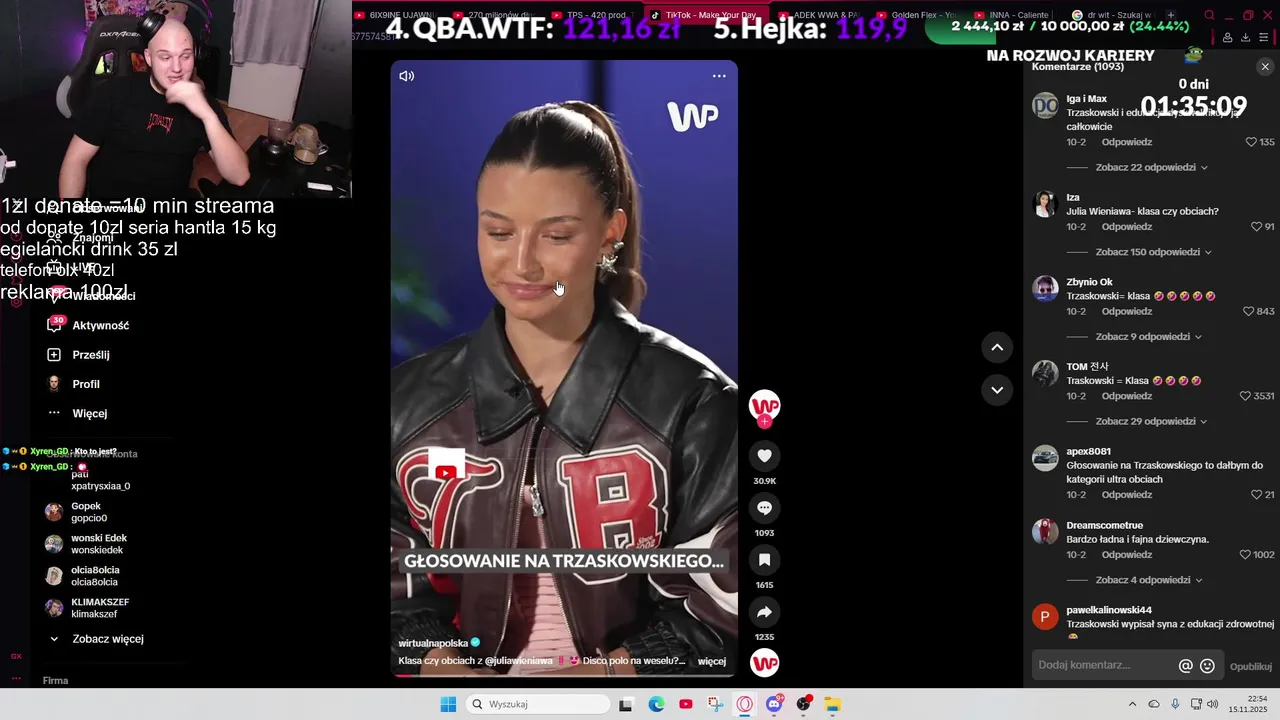
Task: Reply to Iza's comment via Odpowiedz
Action: tap(1127, 227)
